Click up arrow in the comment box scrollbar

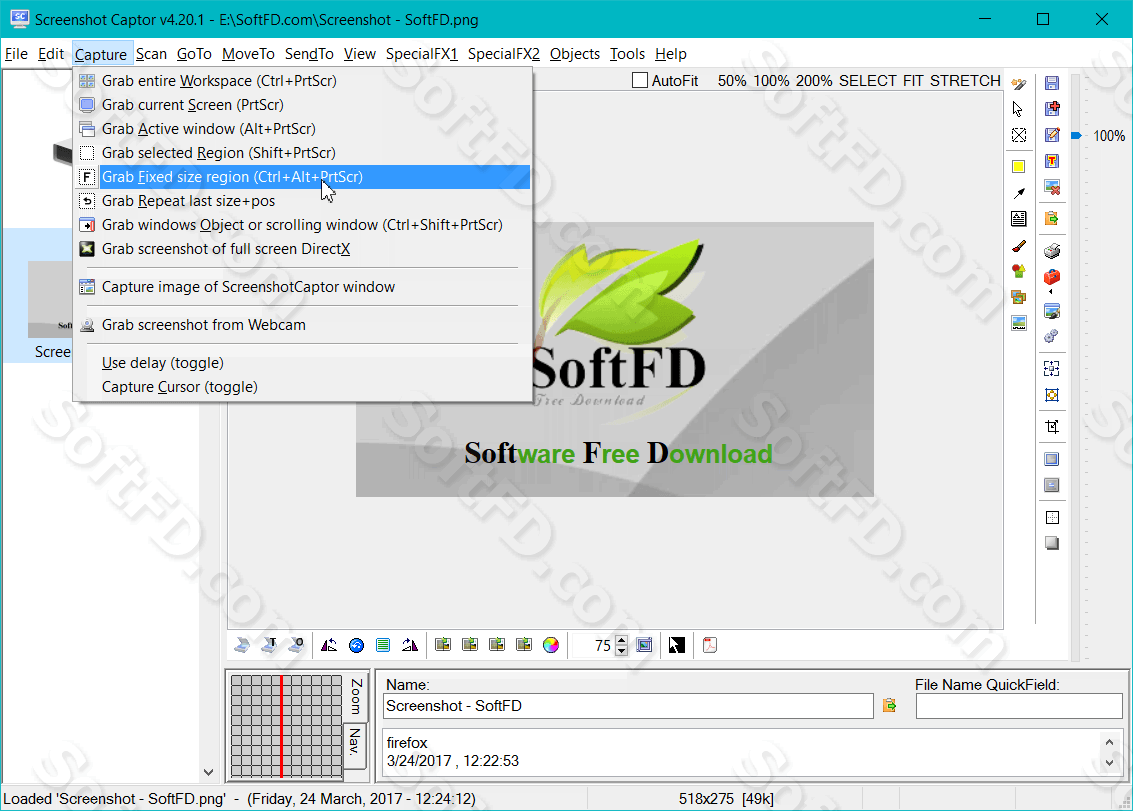coord(1110,742)
